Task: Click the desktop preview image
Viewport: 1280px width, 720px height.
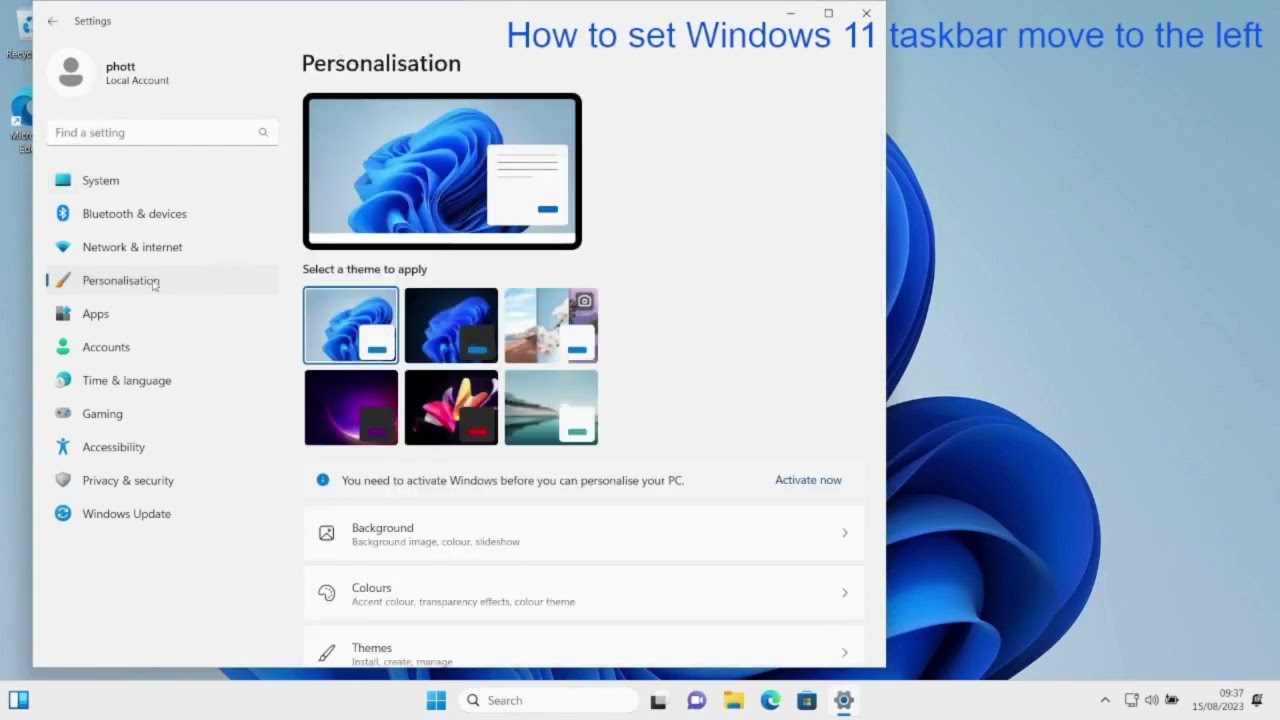Action: tap(442, 171)
